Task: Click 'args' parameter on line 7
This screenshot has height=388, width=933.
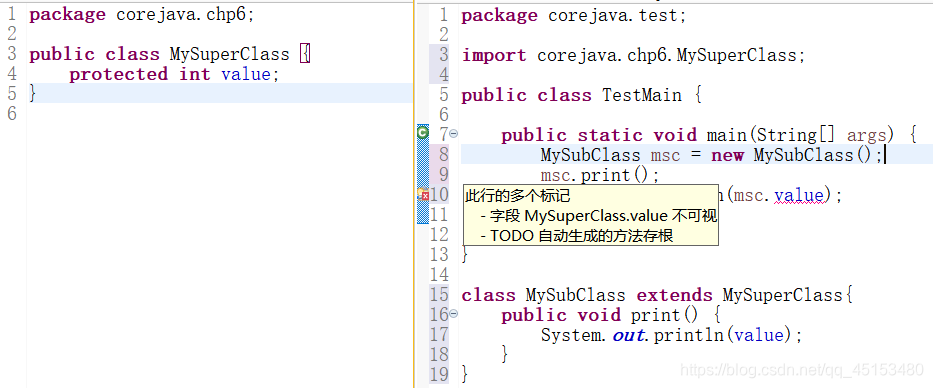Action: 866,135
